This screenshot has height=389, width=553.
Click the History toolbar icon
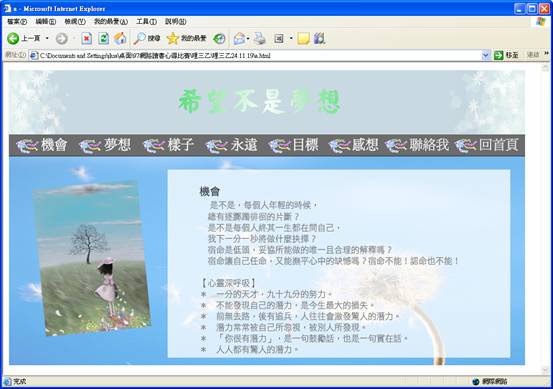[219, 38]
